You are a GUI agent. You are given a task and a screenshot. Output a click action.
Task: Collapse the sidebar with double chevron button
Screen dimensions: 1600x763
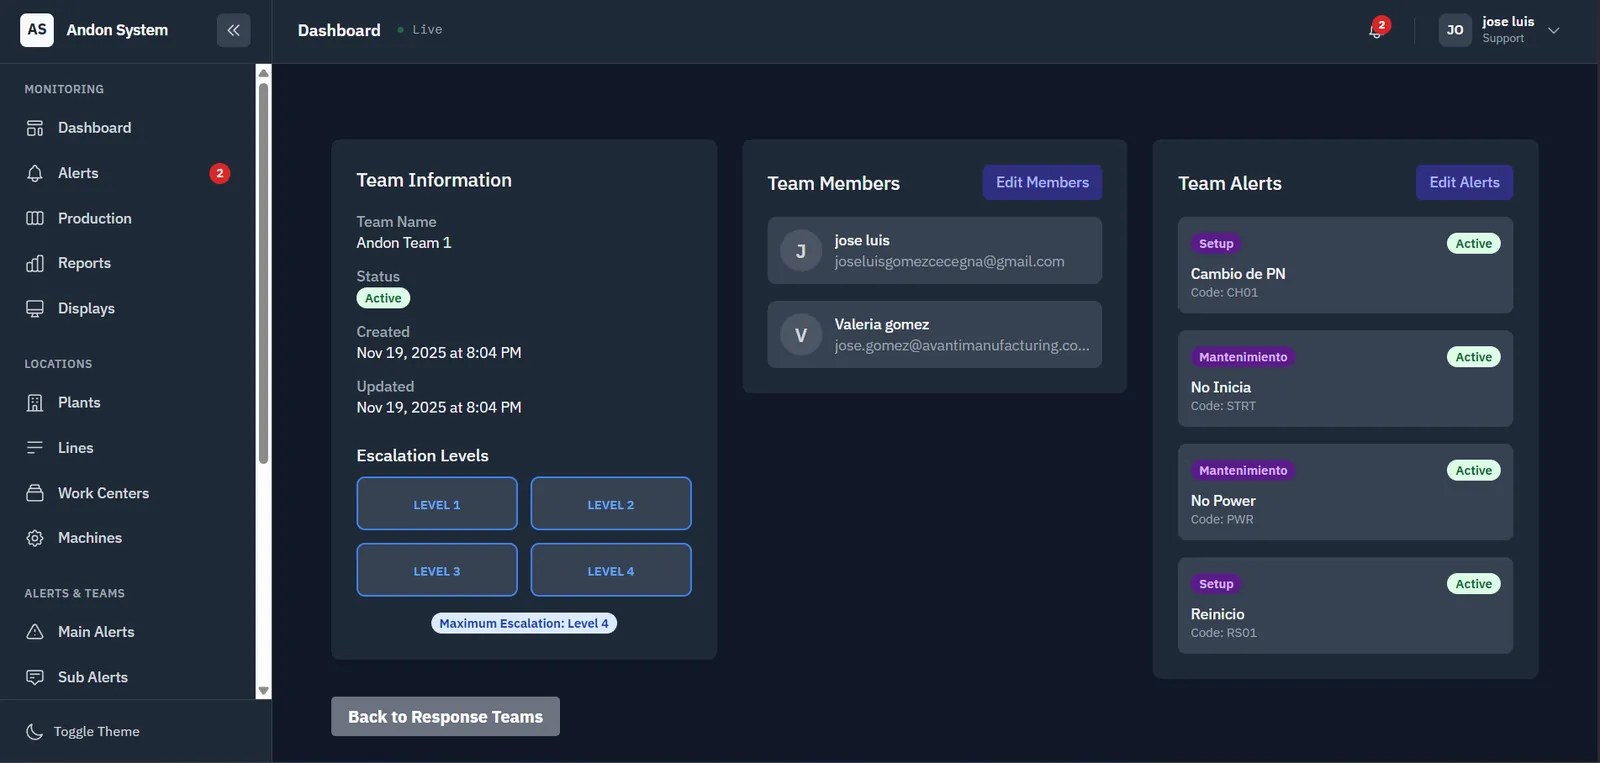click(233, 30)
